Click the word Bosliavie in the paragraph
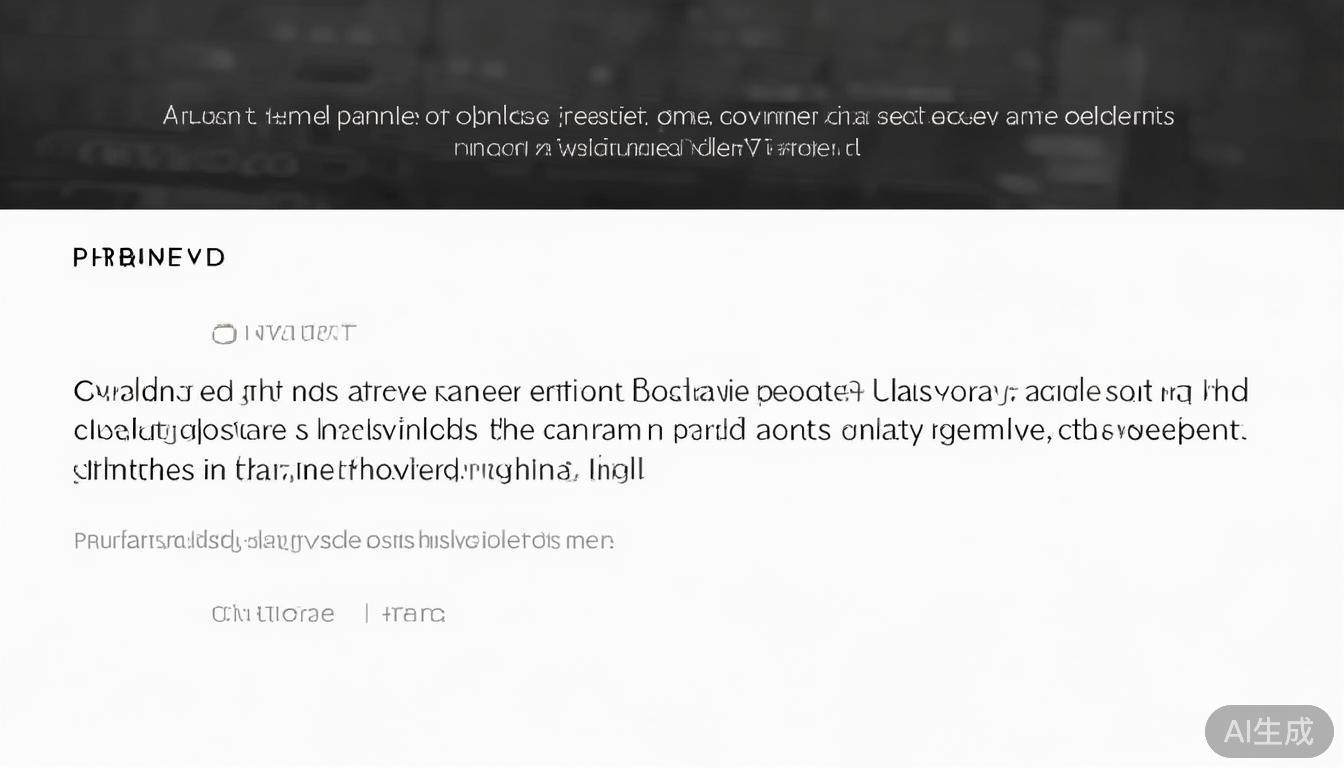 click(689, 391)
